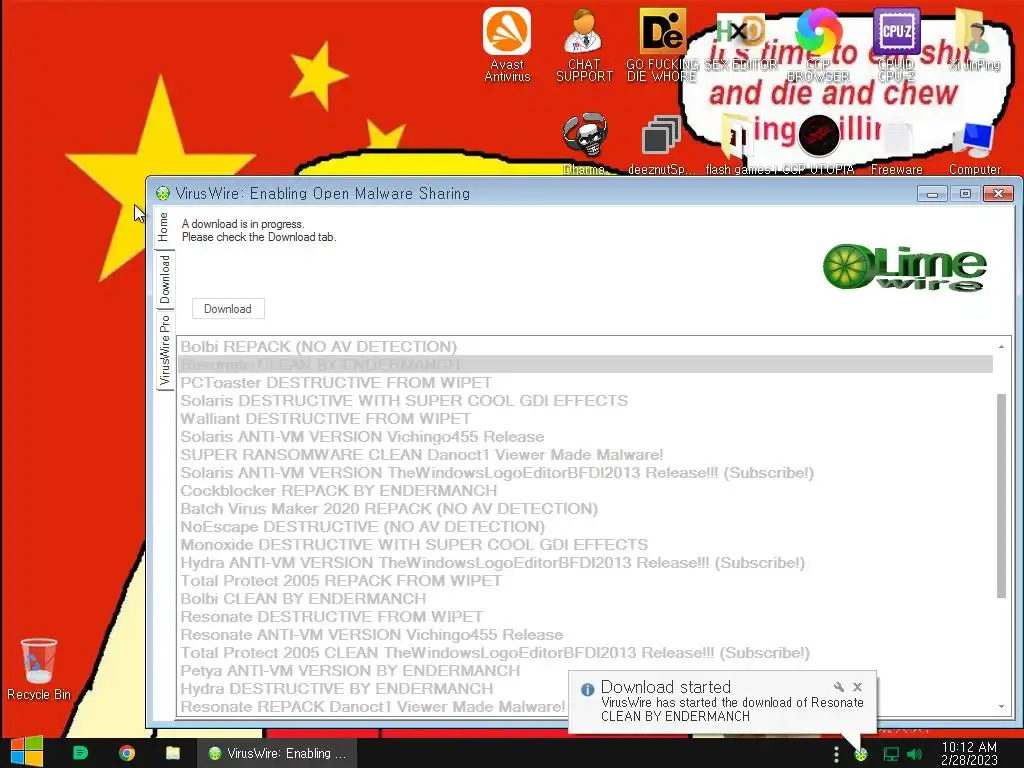Switch to the Download vertical tab
This screenshot has height=768, width=1024.
click(164, 280)
